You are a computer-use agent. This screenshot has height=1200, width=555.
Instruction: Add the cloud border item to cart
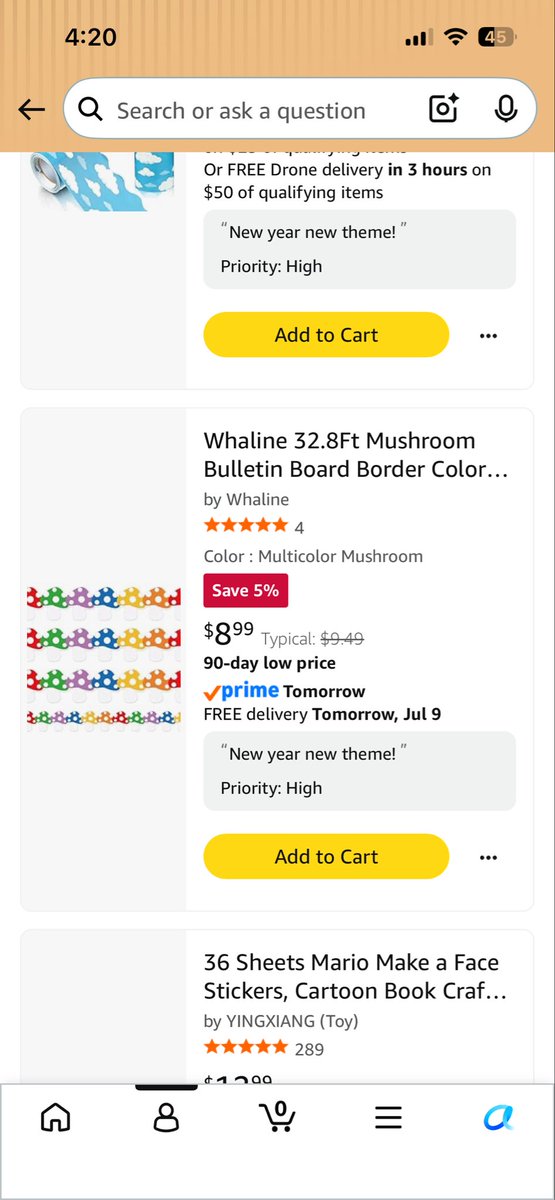[326, 335]
